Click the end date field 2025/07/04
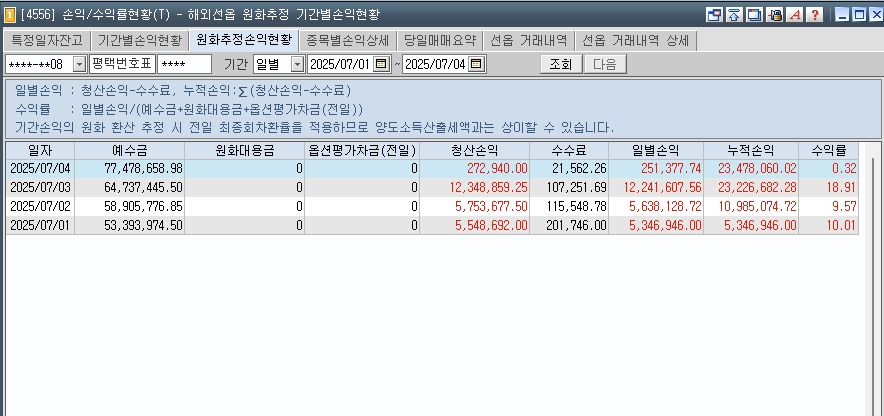 point(436,64)
